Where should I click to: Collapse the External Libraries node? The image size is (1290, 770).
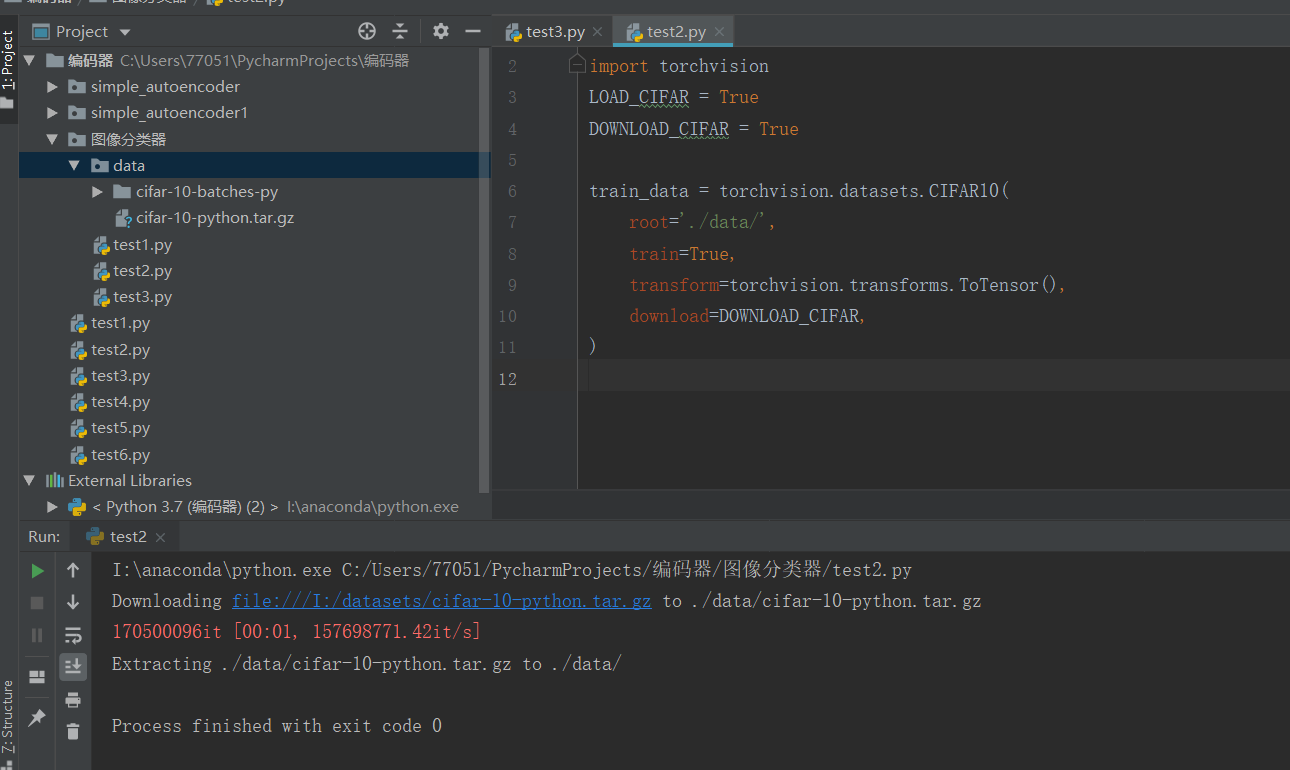[x=30, y=480]
